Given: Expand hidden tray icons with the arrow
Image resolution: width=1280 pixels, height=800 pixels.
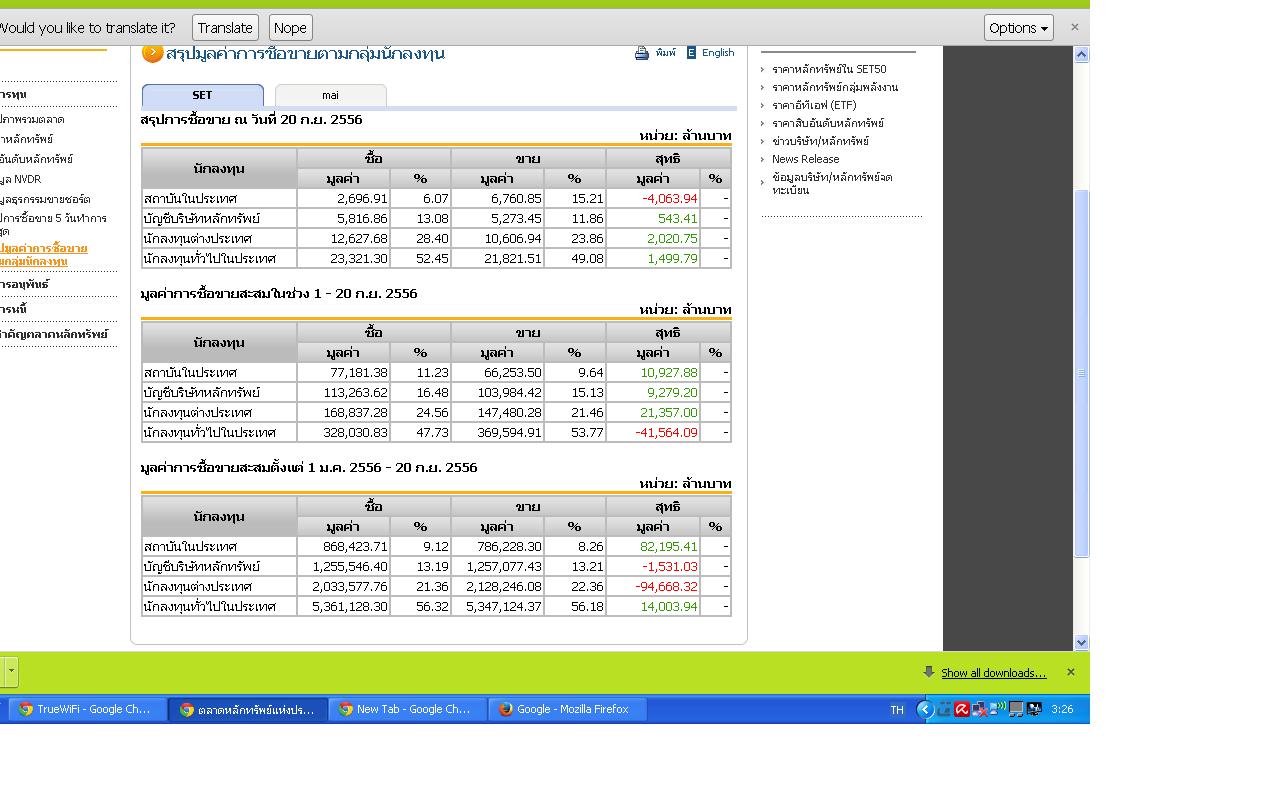Looking at the screenshot, I should click(x=925, y=709).
